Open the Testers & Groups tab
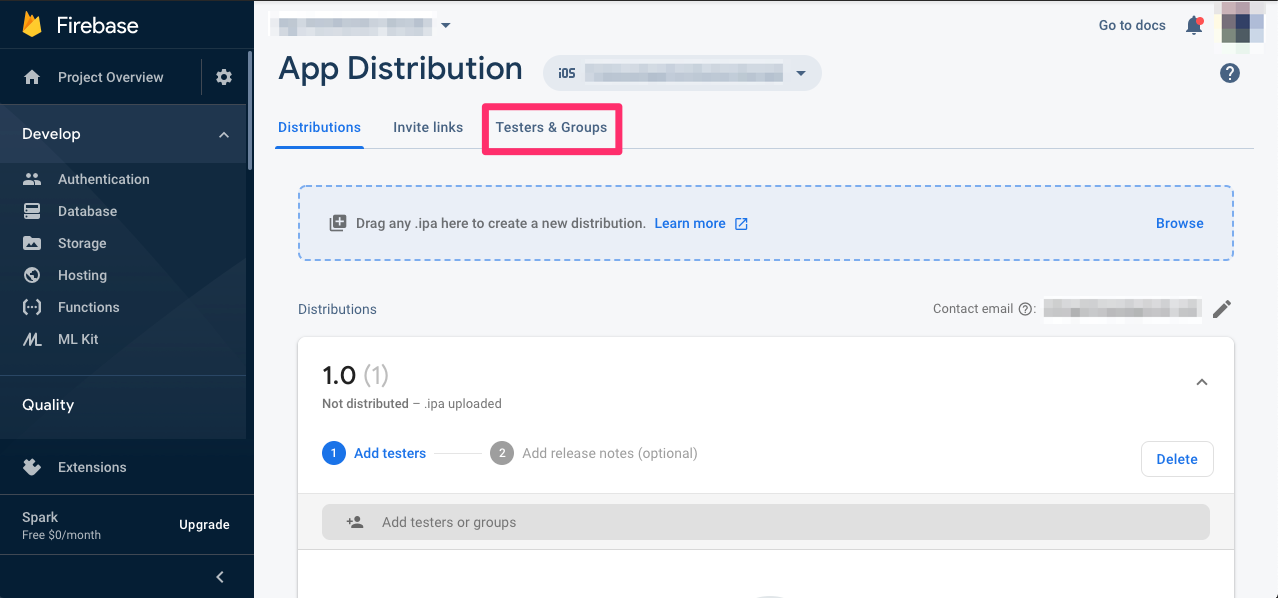 [551, 127]
